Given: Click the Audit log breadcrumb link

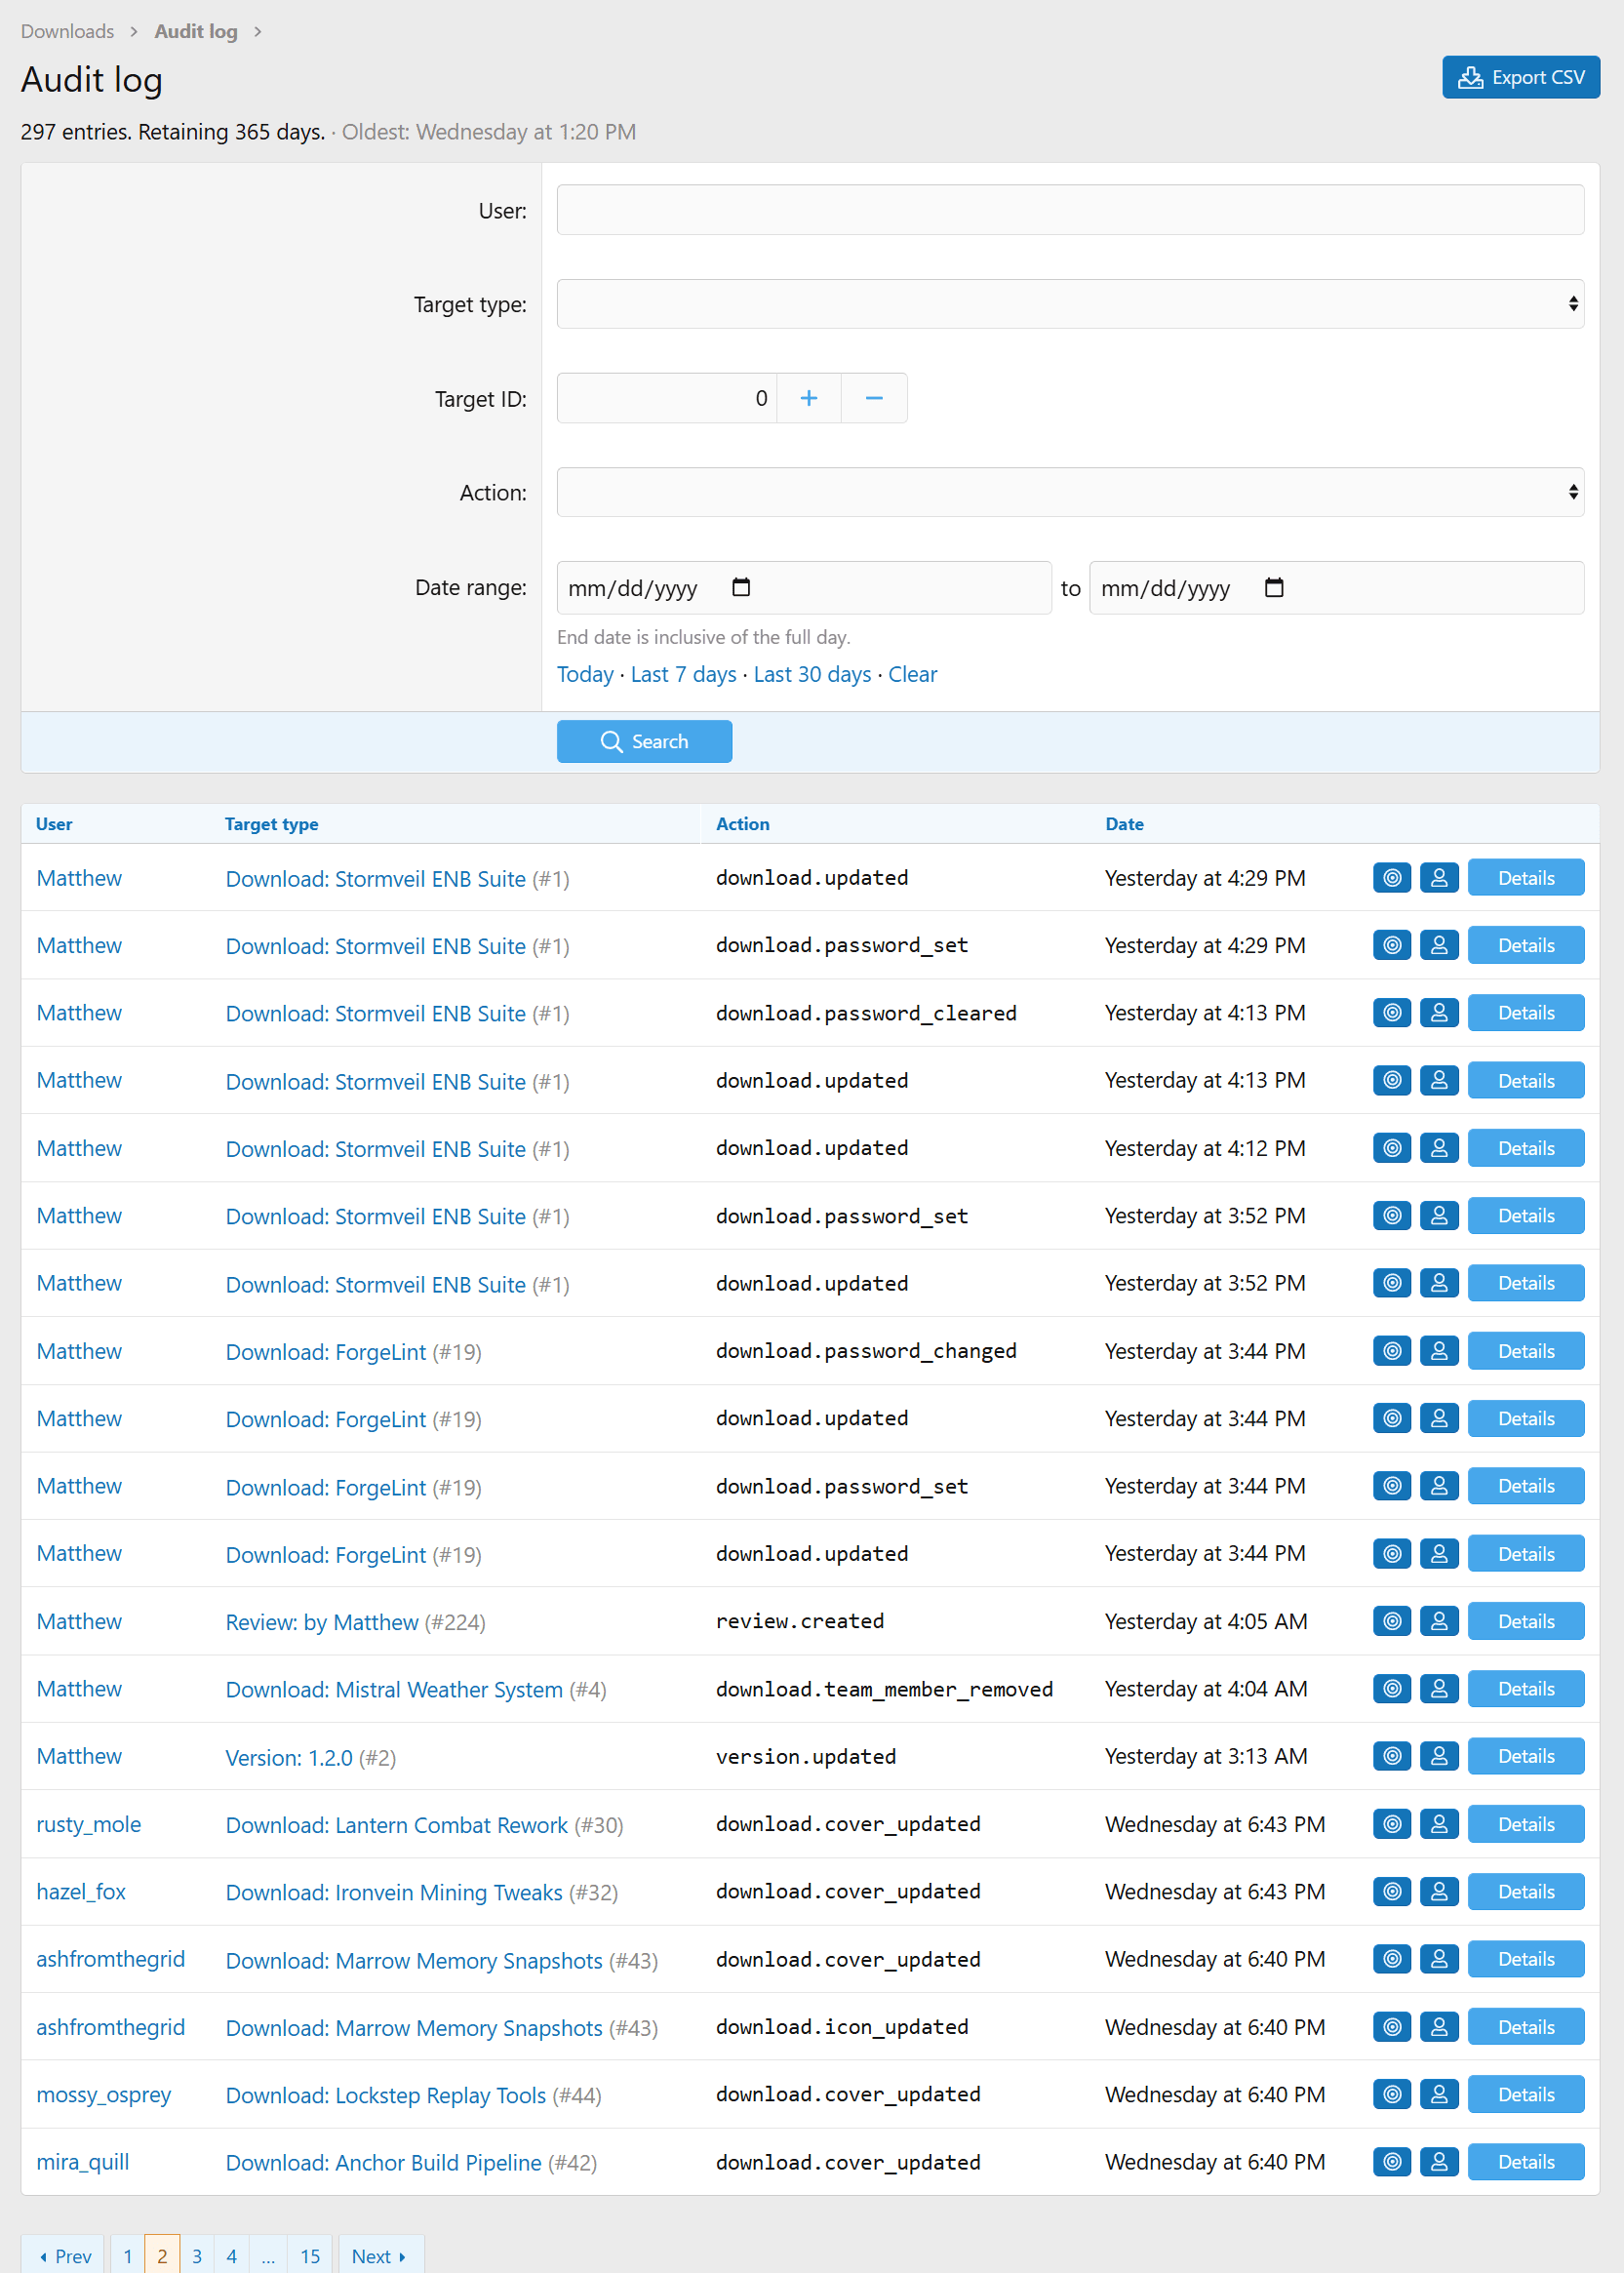Looking at the screenshot, I should (195, 31).
